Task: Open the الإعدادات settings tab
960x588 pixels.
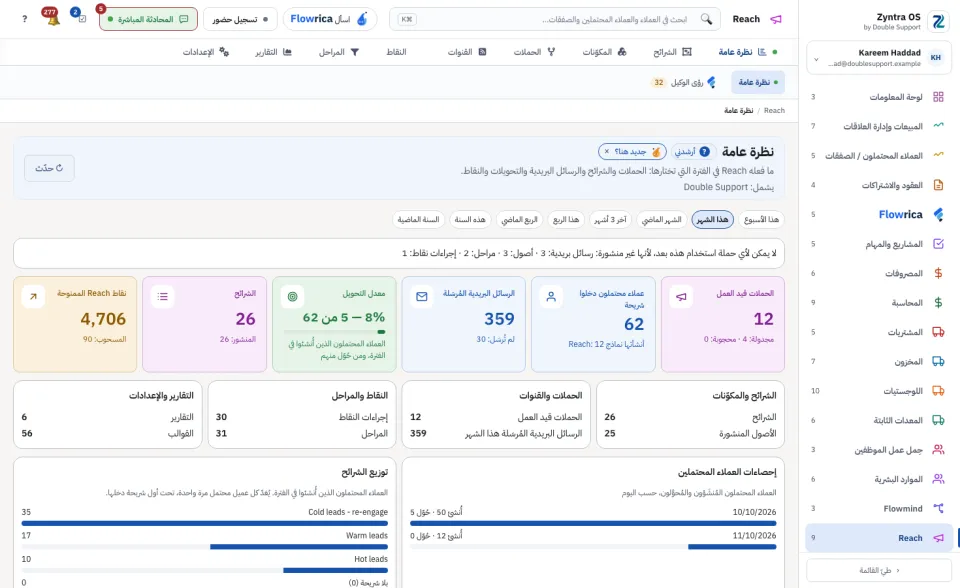Action: (x=206, y=52)
